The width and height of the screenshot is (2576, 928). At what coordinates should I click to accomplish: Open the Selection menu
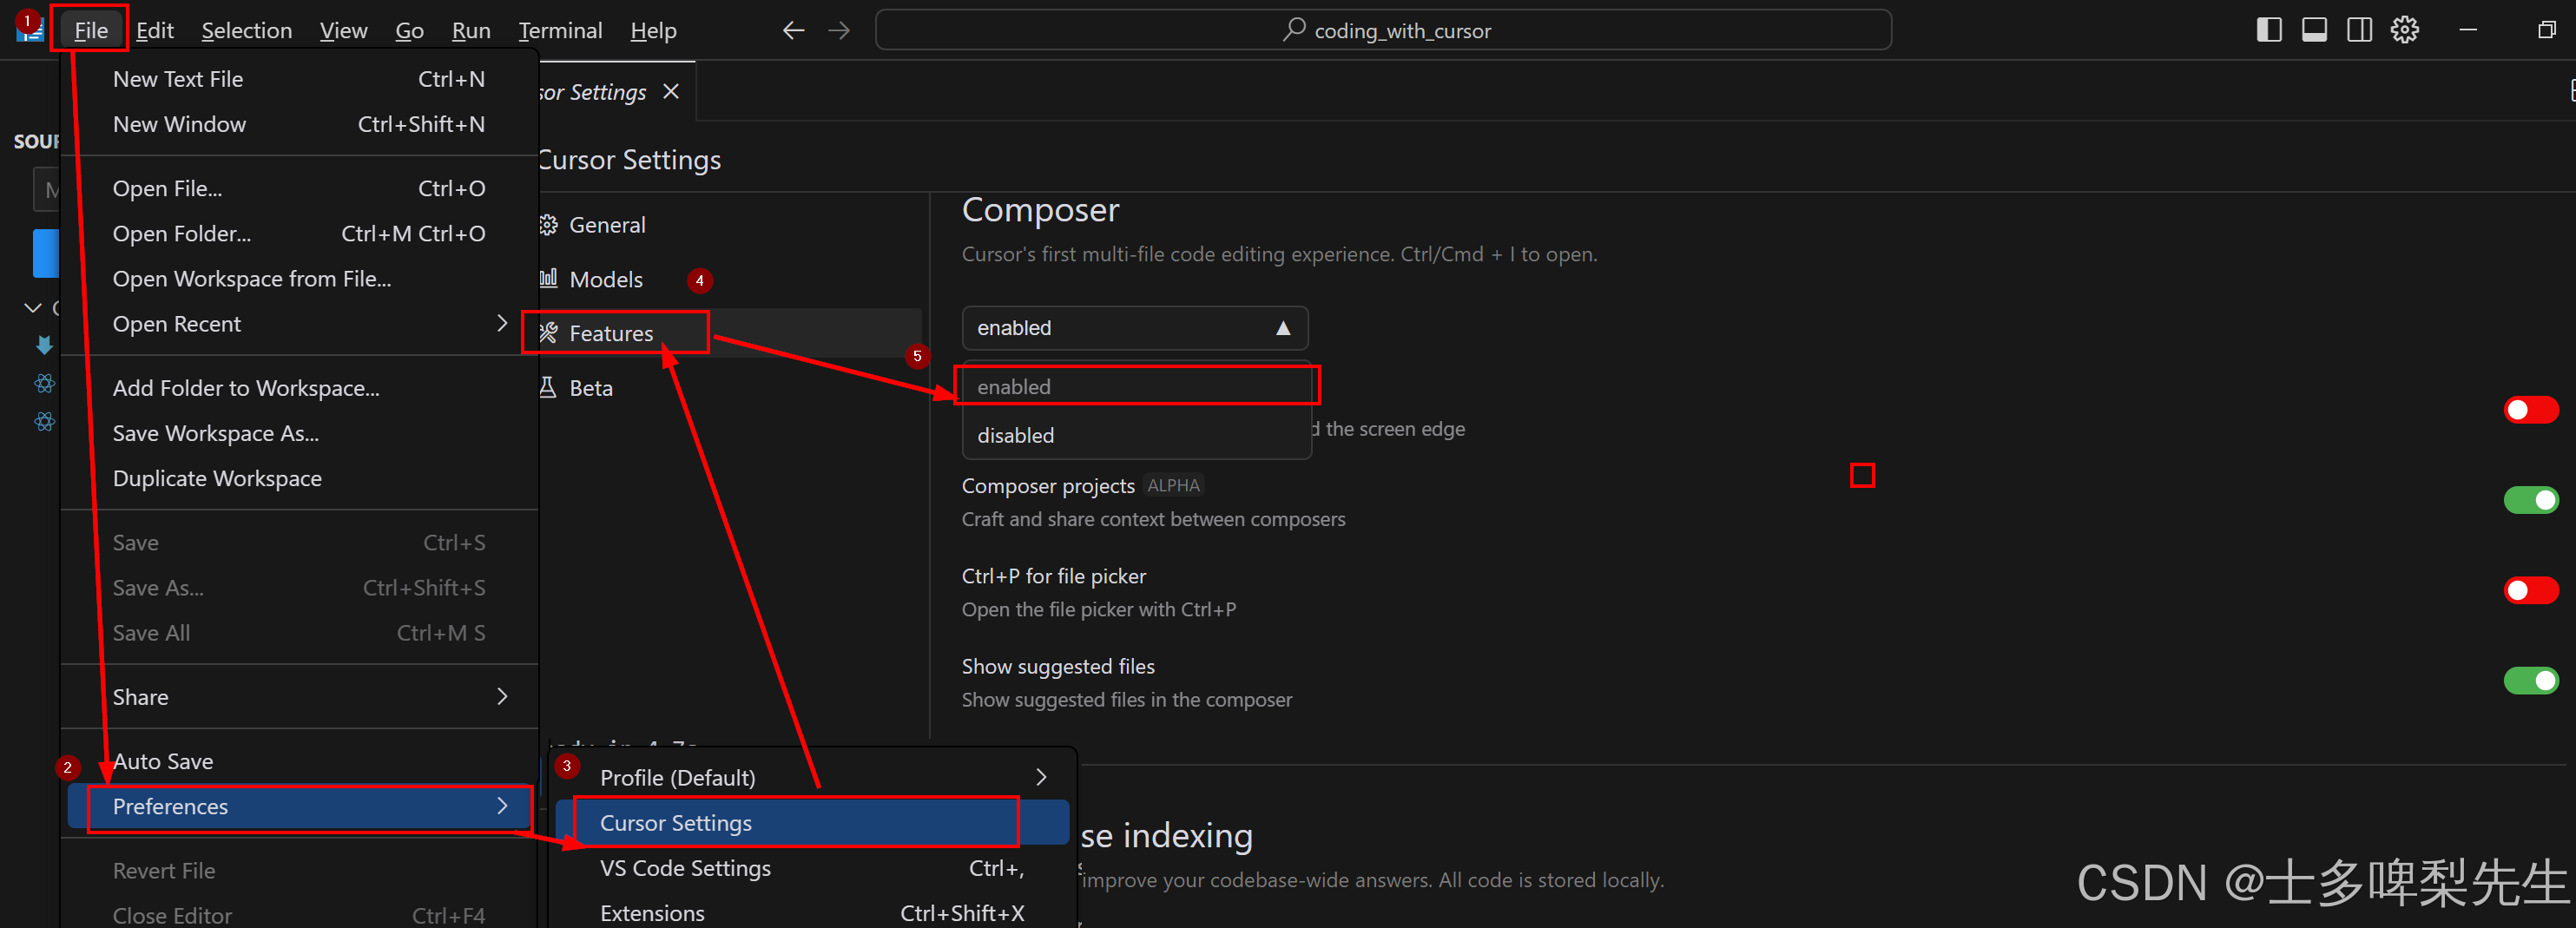click(x=247, y=30)
